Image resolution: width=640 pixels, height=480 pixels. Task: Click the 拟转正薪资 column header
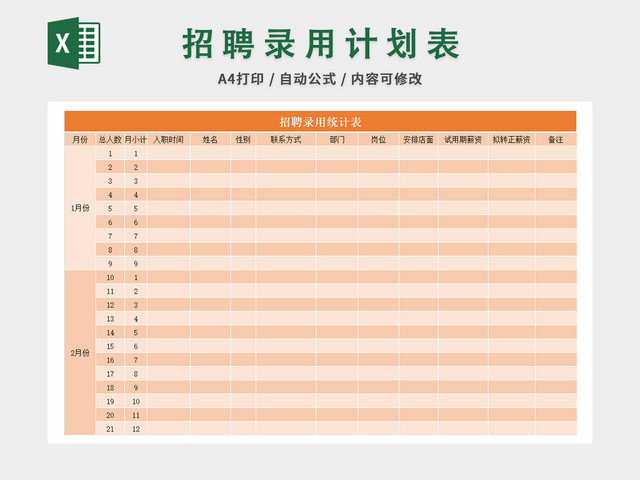click(512, 140)
